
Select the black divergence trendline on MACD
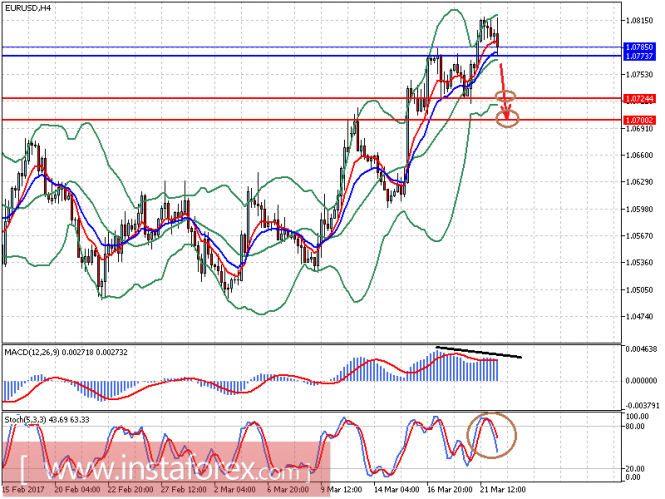coord(478,352)
